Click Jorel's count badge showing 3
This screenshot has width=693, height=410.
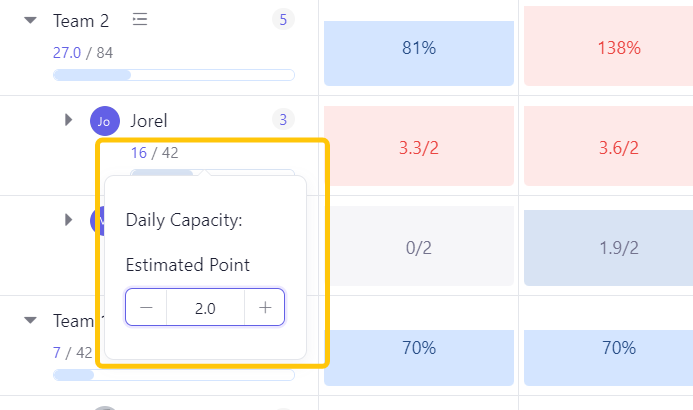click(x=283, y=120)
